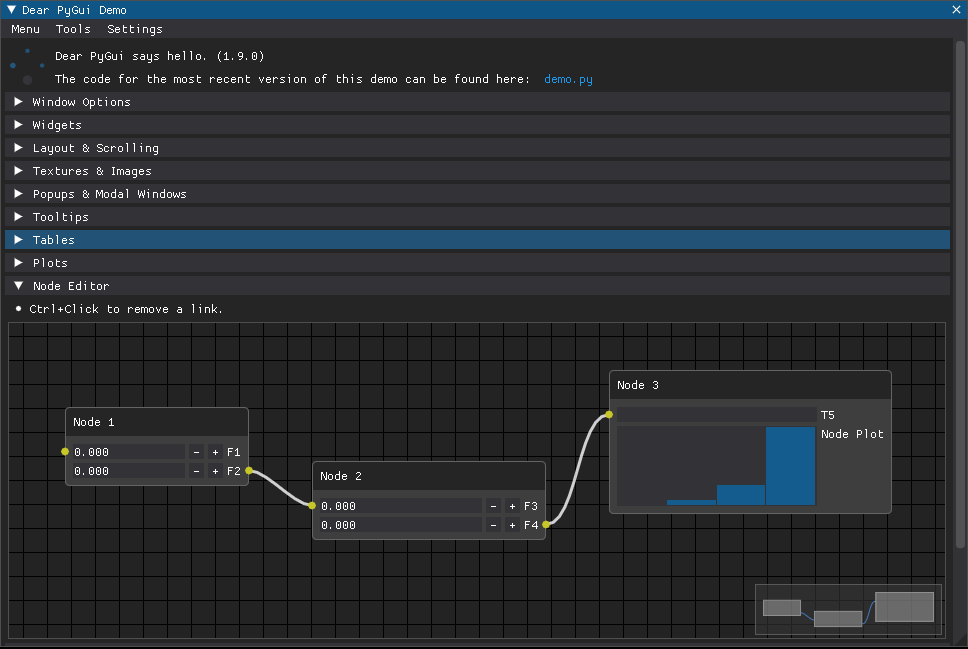This screenshot has width=968, height=649.
Task: Click the minus icon beside the F1 field
Action: 196,452
